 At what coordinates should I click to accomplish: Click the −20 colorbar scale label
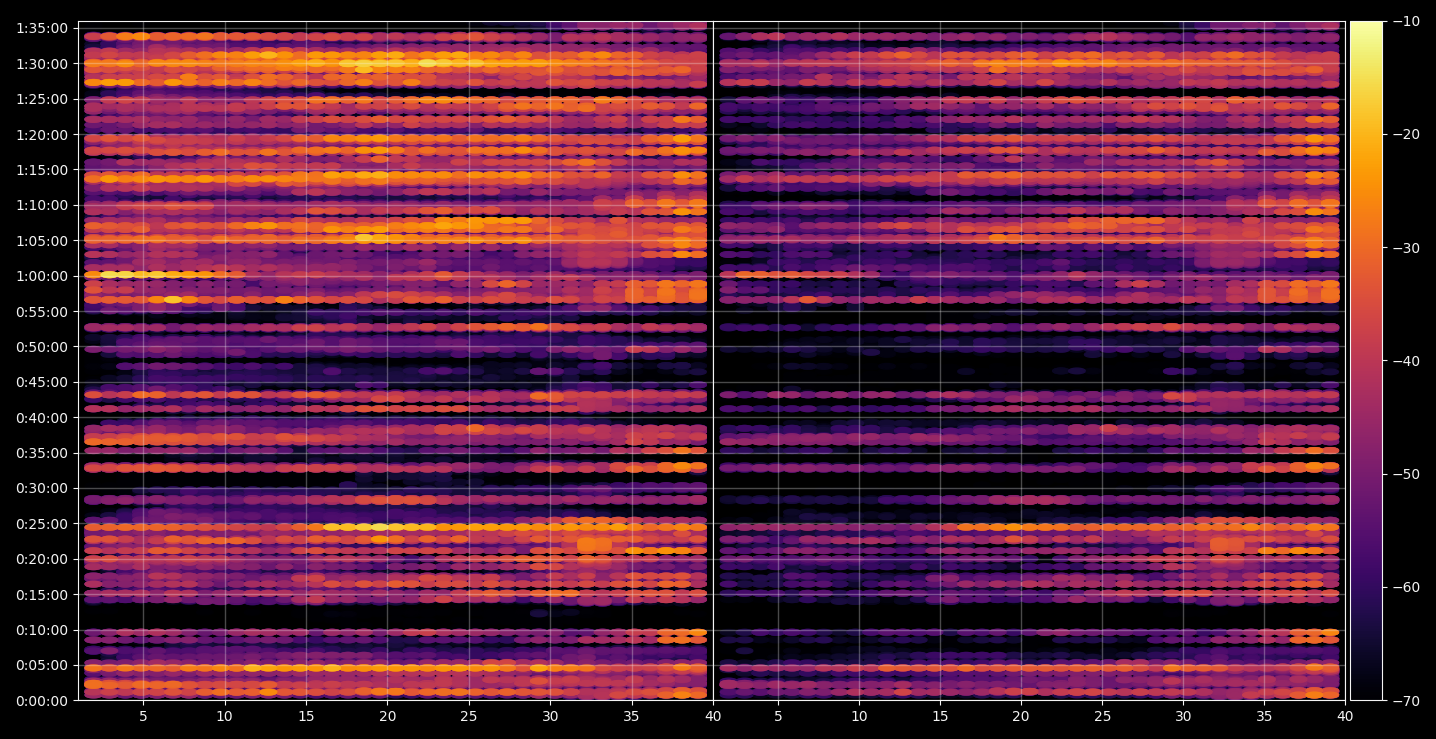point(1406,134)
